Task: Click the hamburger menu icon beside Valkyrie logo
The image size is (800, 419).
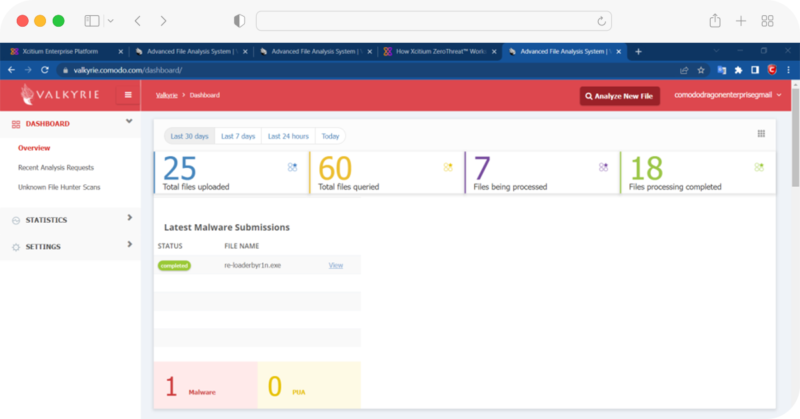Action: tap(128, 95)
